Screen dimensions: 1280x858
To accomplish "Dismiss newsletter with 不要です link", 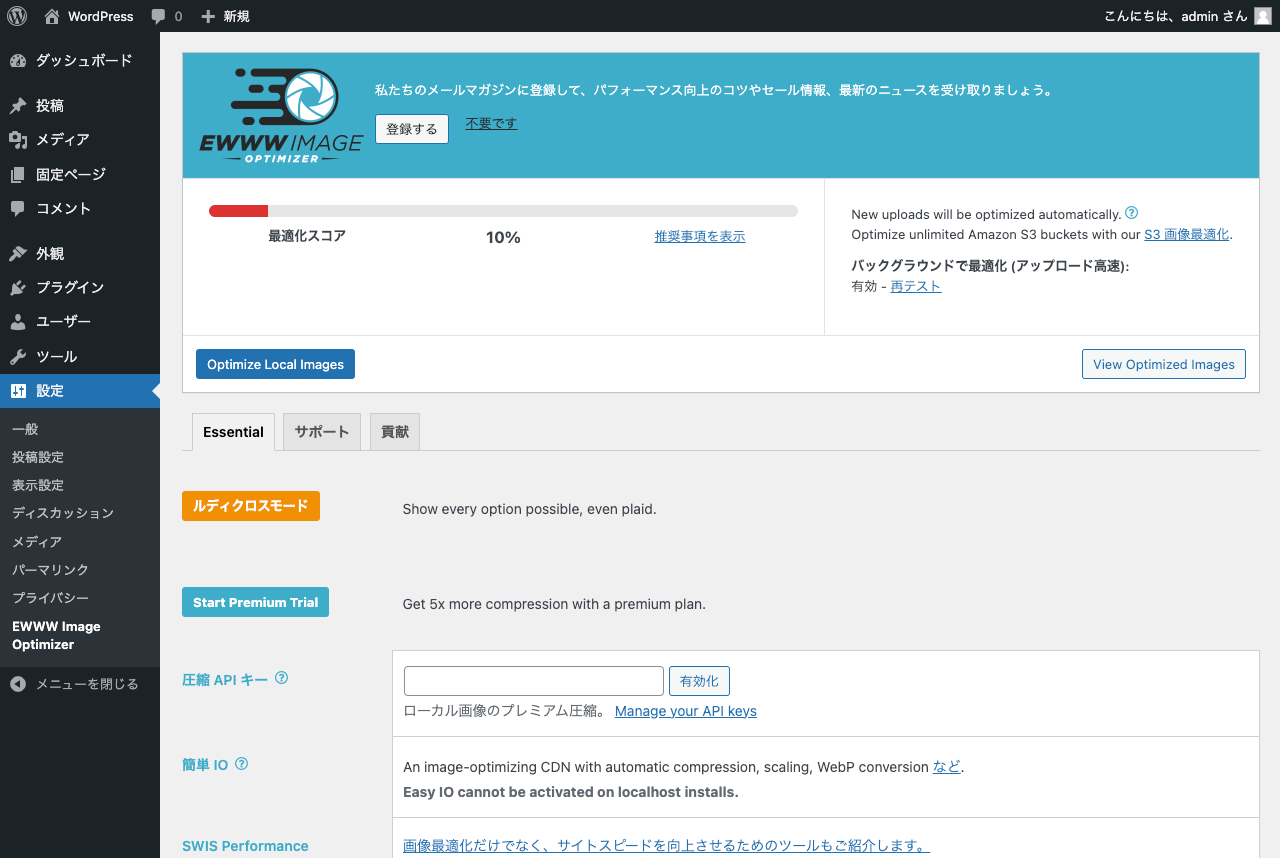I will click(x=491, y=124).
